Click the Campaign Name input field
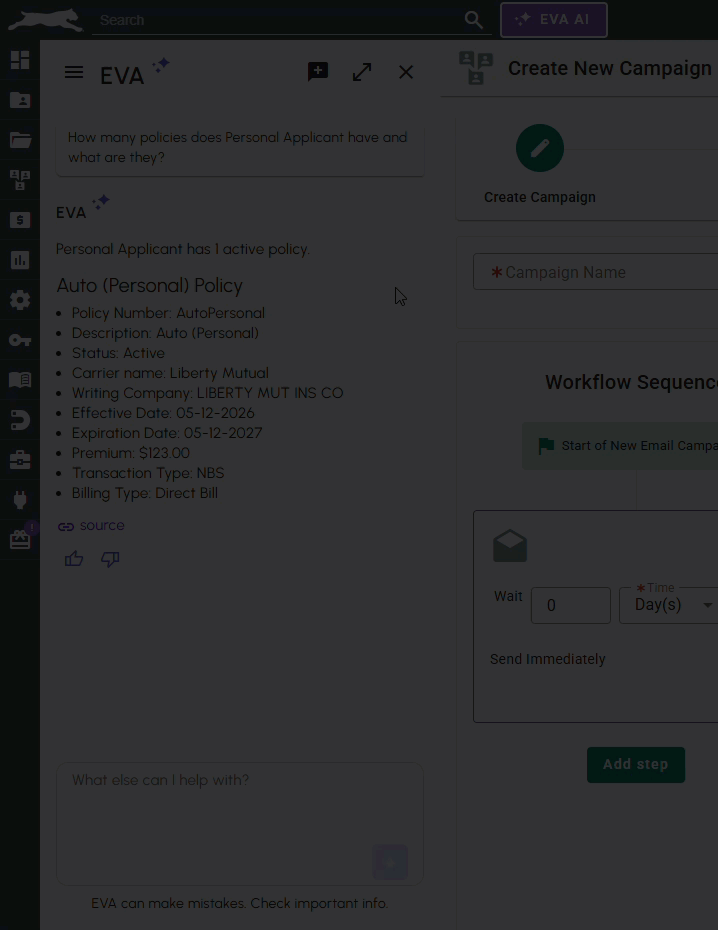The image size is (718, 930). tap(595, 272)
